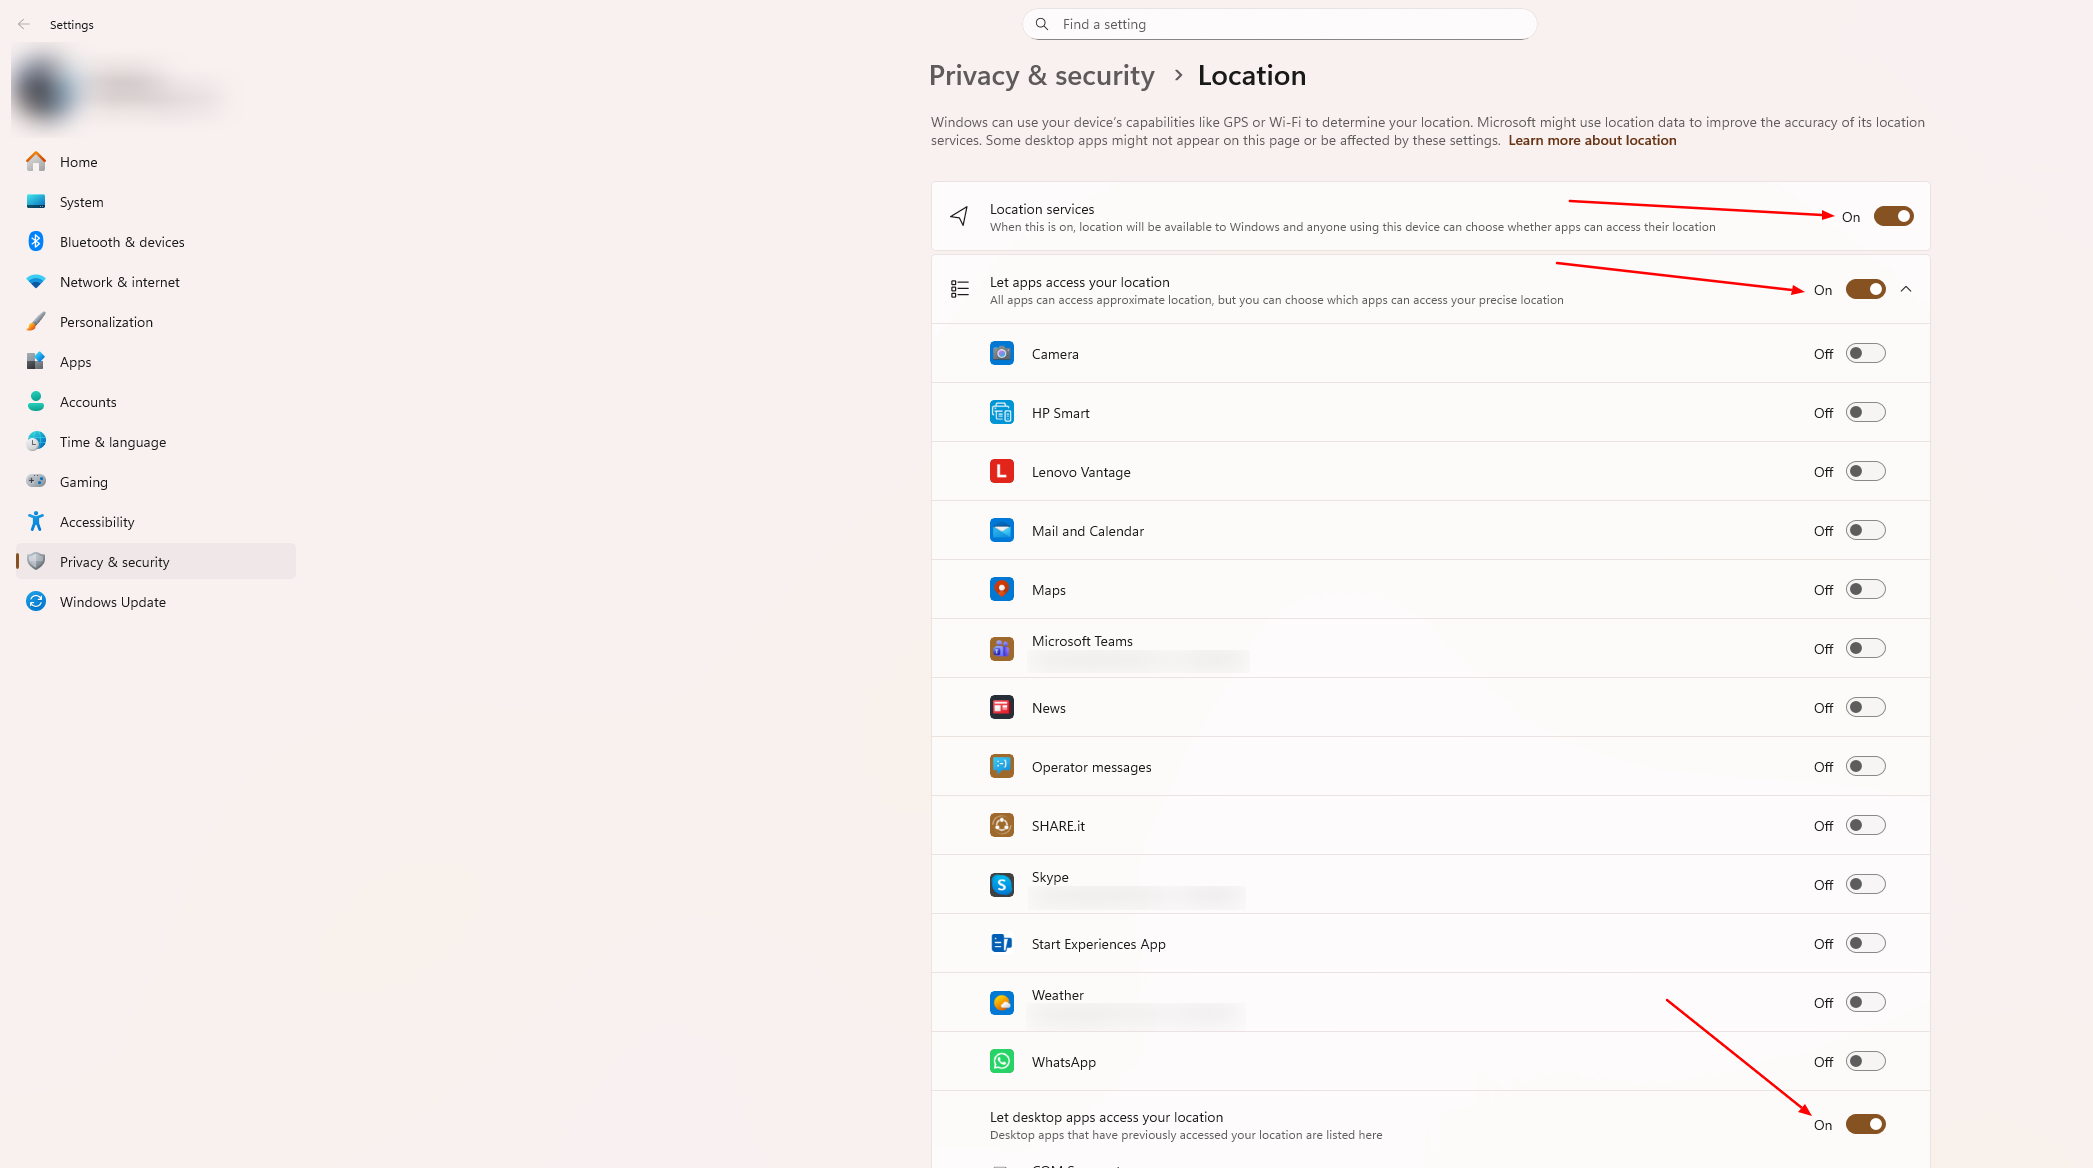The image size is (2093, 1168).
Task: Open the Bluetooth & devices section
Action: [122, 242]
